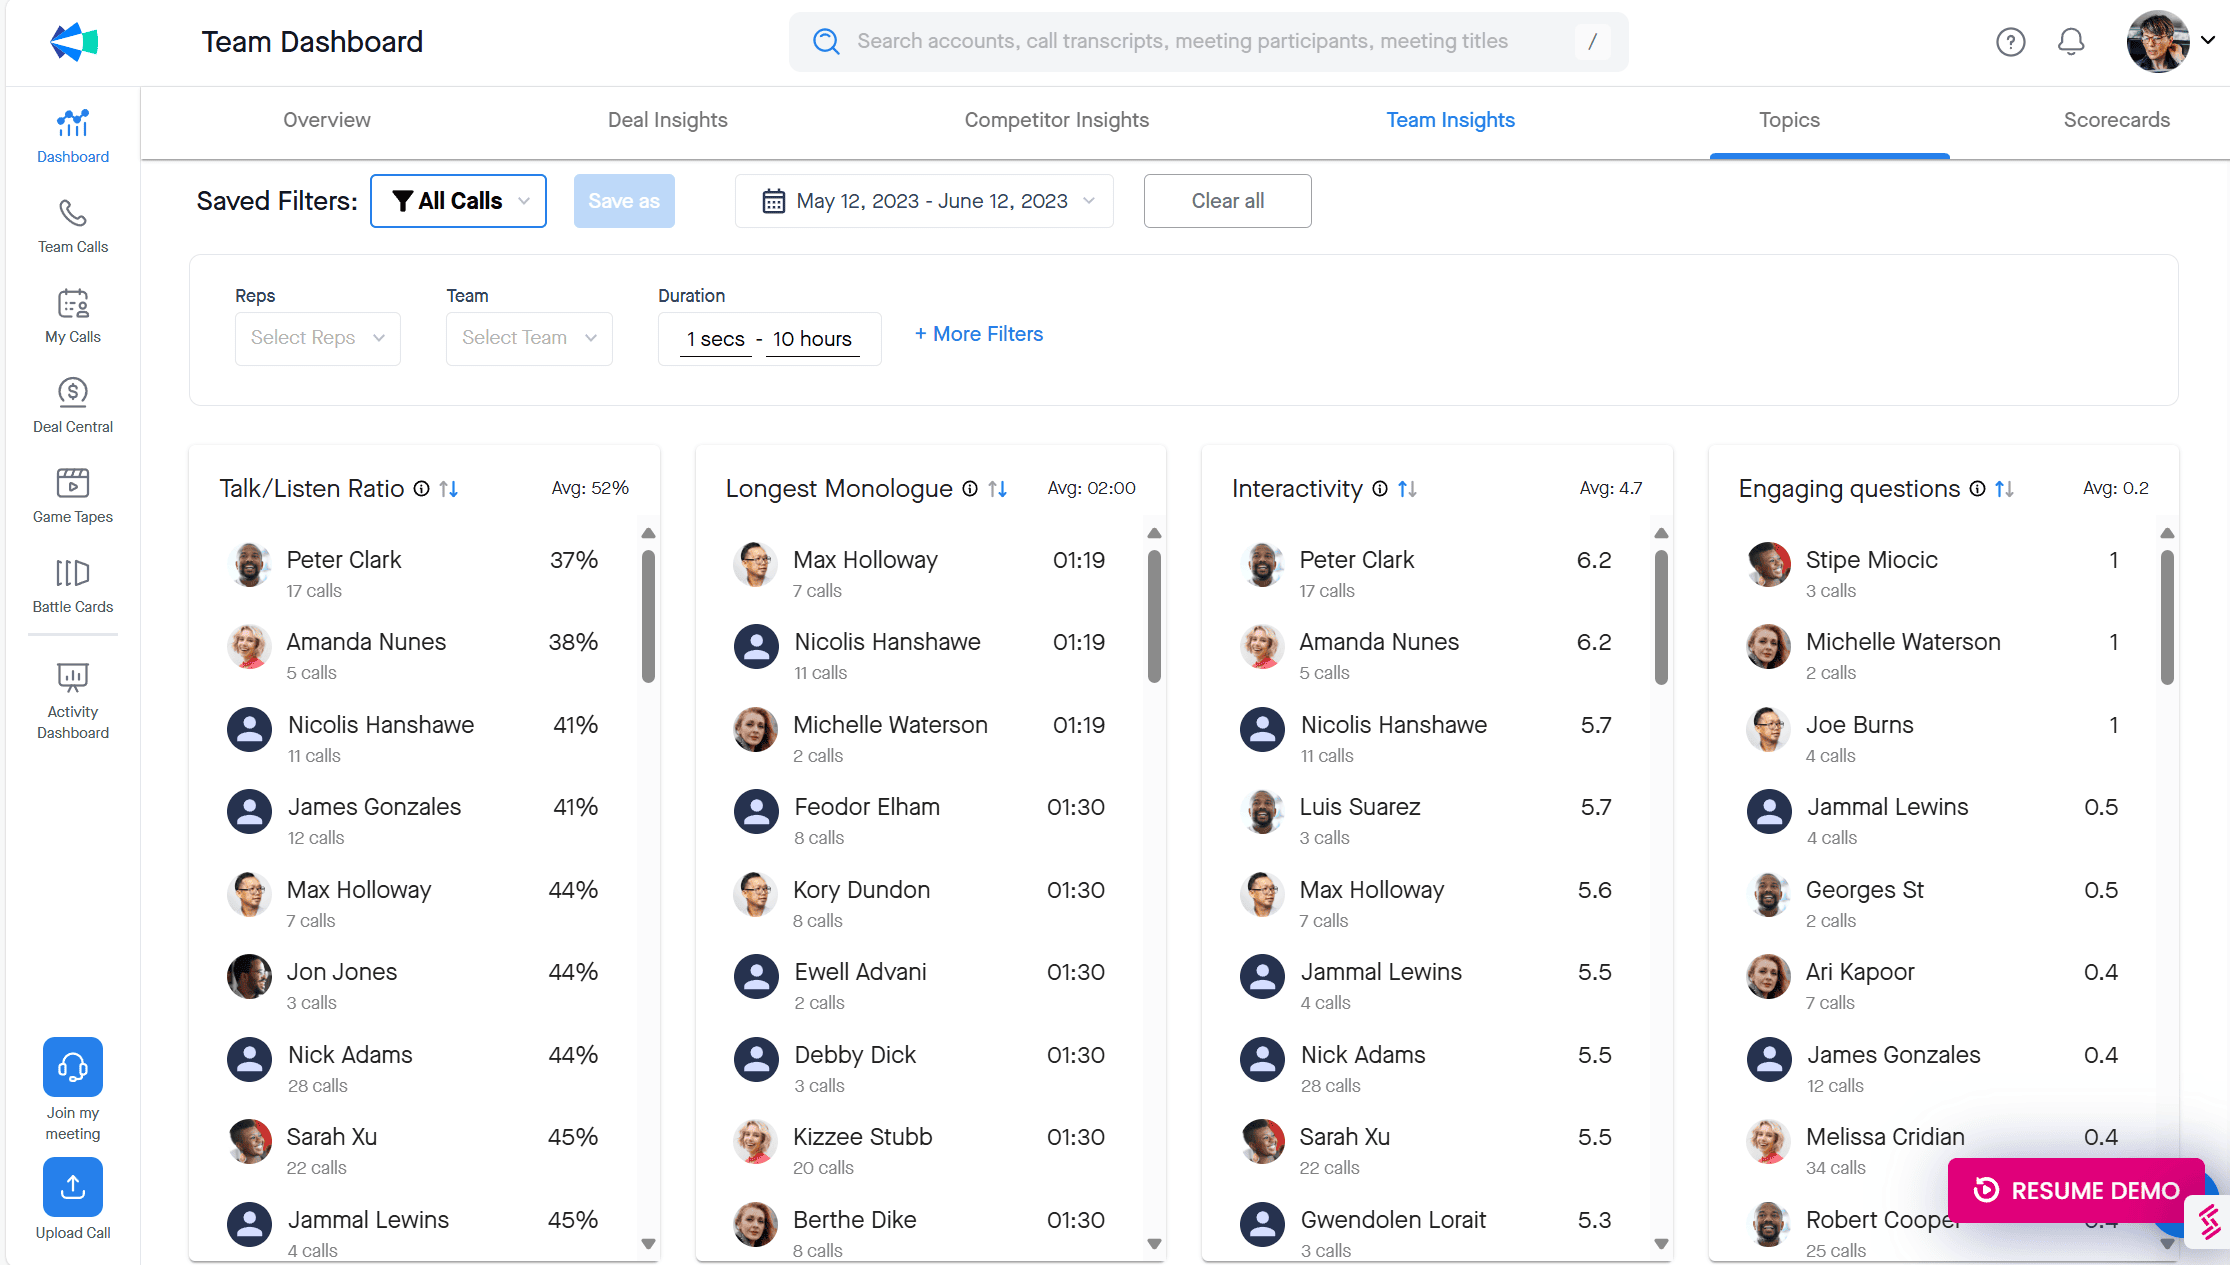This screenshot has height=1265, width=2230.
Task: Open the Select Team dropdown
Action: tap(529, 338)
